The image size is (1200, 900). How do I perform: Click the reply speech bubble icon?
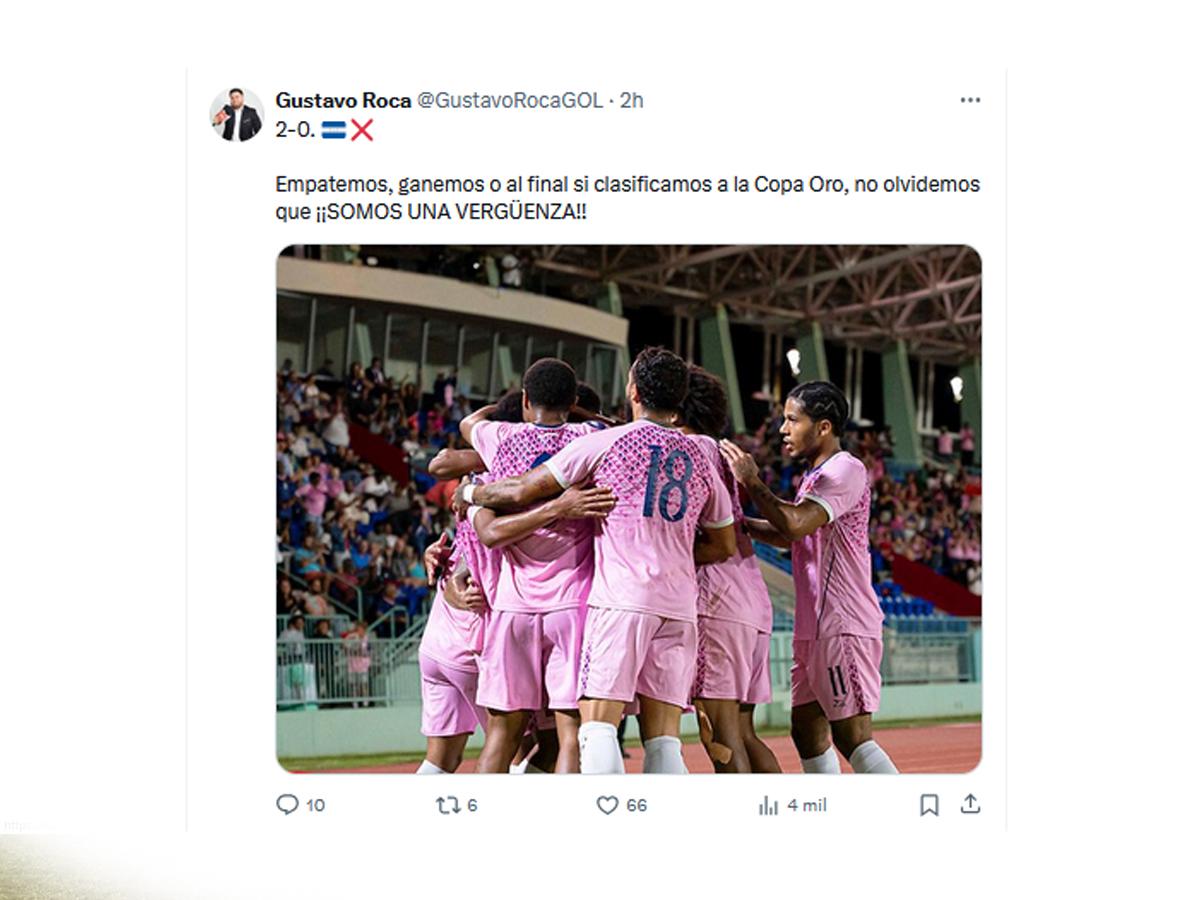[287, 804]
